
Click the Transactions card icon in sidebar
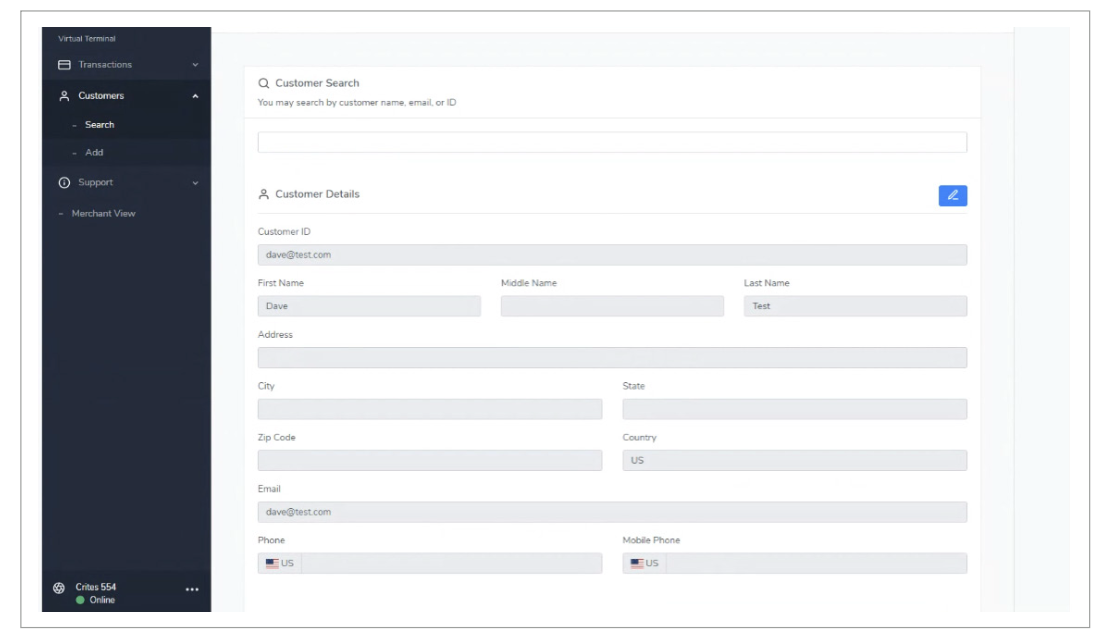point(65,65)
